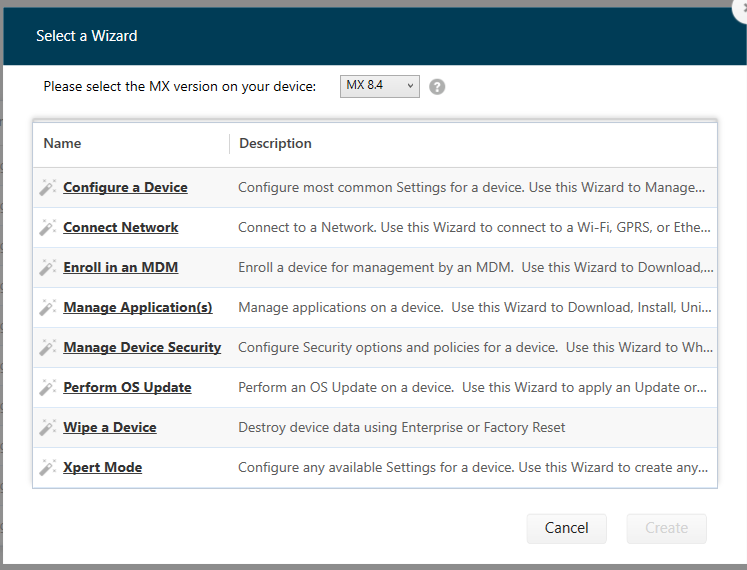Click the Create button
This screenshot has height=570, width=747.
point(666,528)
